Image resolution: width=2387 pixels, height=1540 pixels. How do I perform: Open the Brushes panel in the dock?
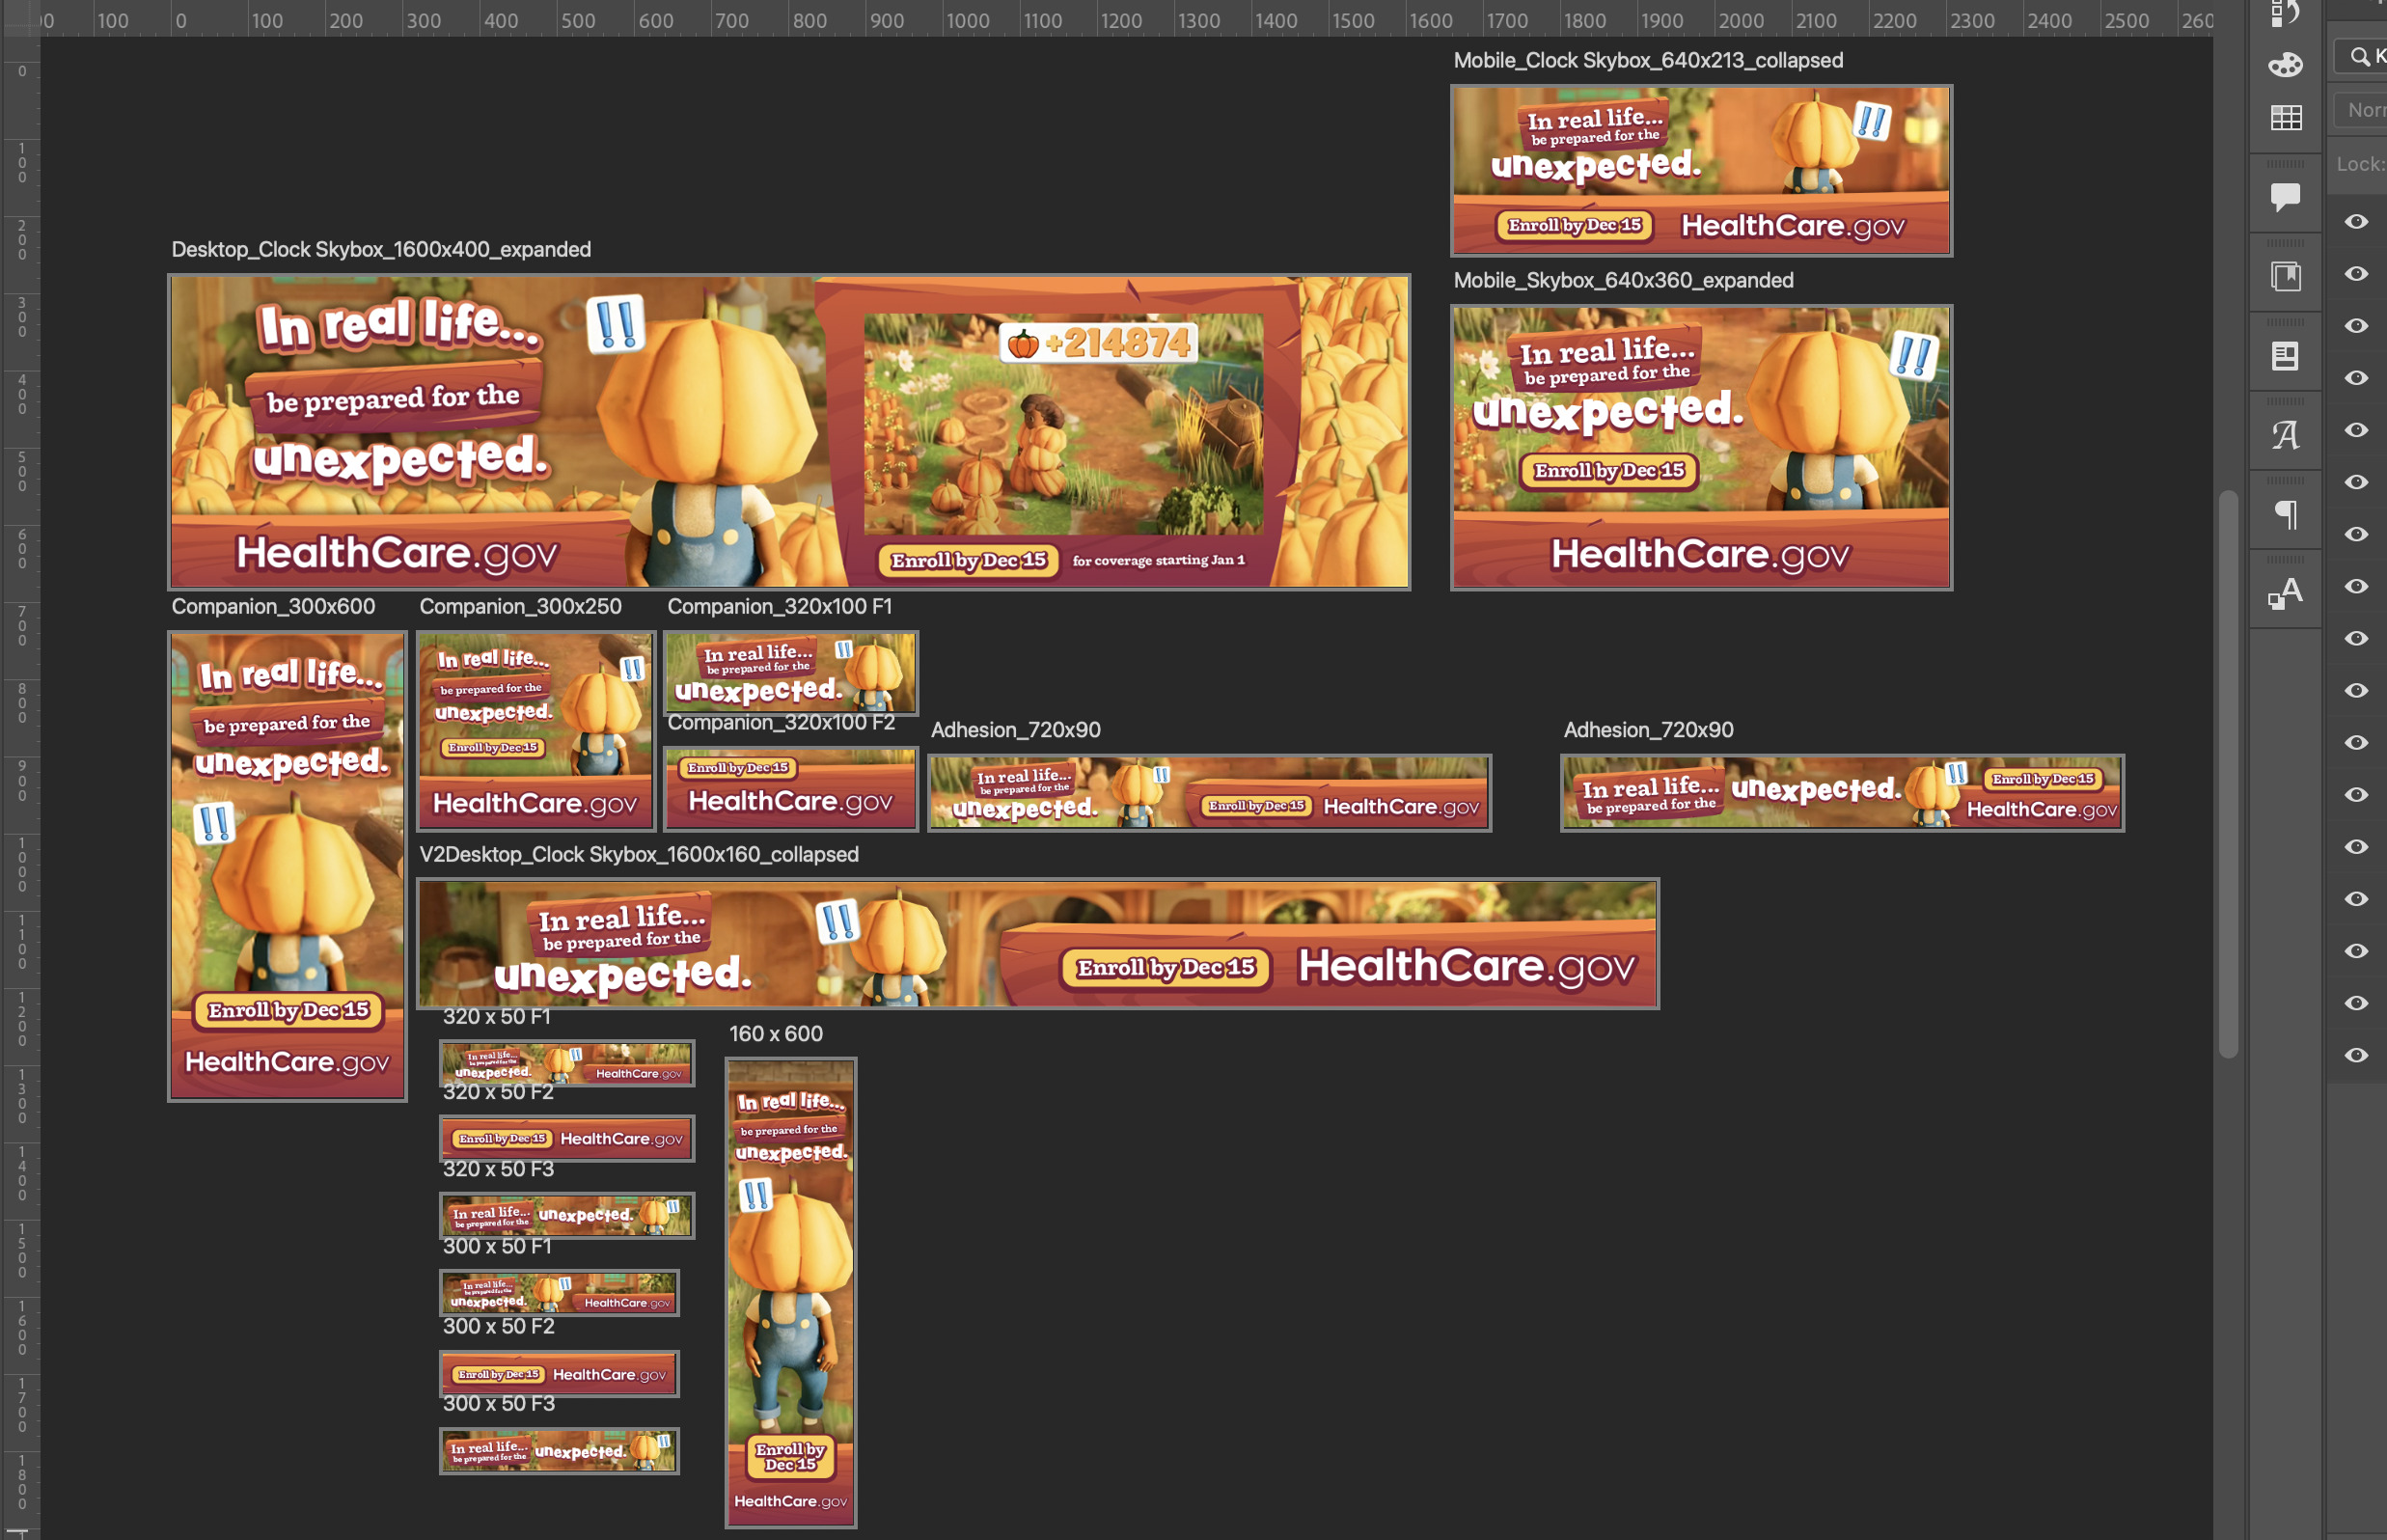(2285, 13)
